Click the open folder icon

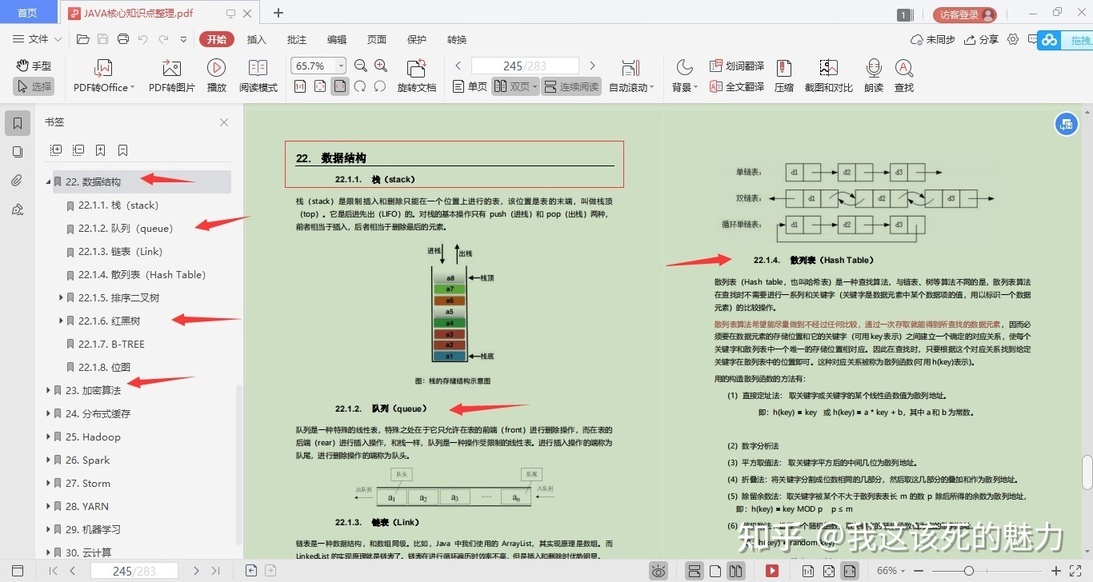click(x=83, y=39)
